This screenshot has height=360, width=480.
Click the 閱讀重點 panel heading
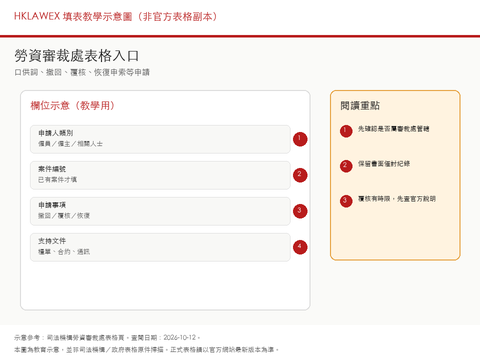(x=360, y=106)
